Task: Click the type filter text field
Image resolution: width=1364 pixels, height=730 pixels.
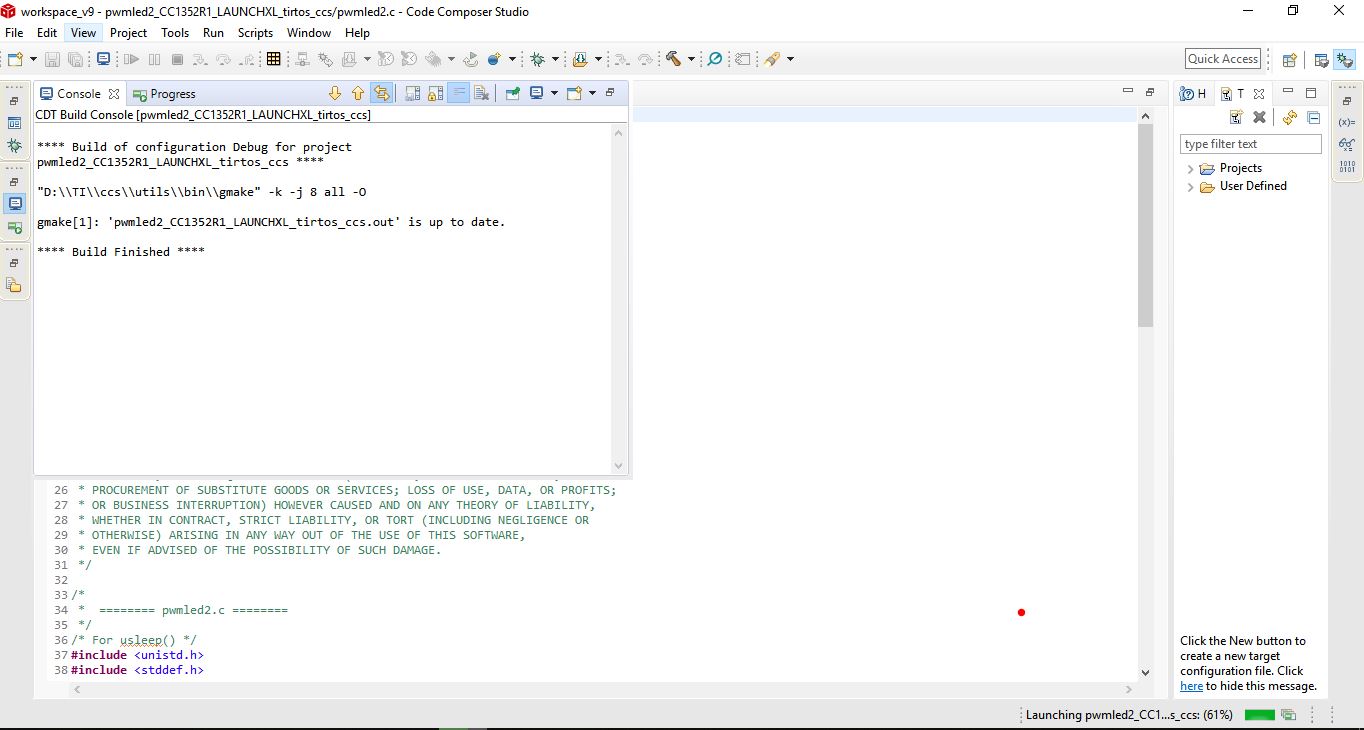Action: coord(1248,143)
